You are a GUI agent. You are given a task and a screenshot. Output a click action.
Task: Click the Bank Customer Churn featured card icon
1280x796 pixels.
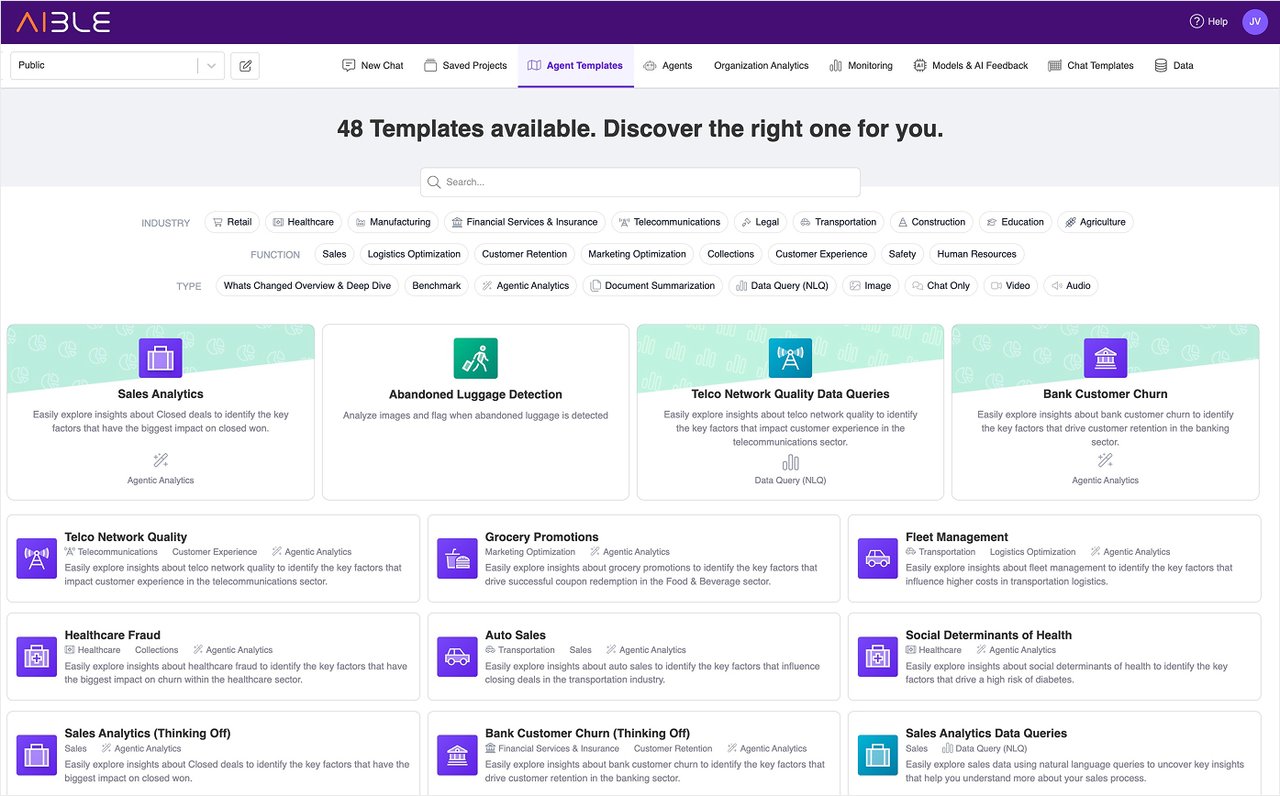[x=1105, y=358]
